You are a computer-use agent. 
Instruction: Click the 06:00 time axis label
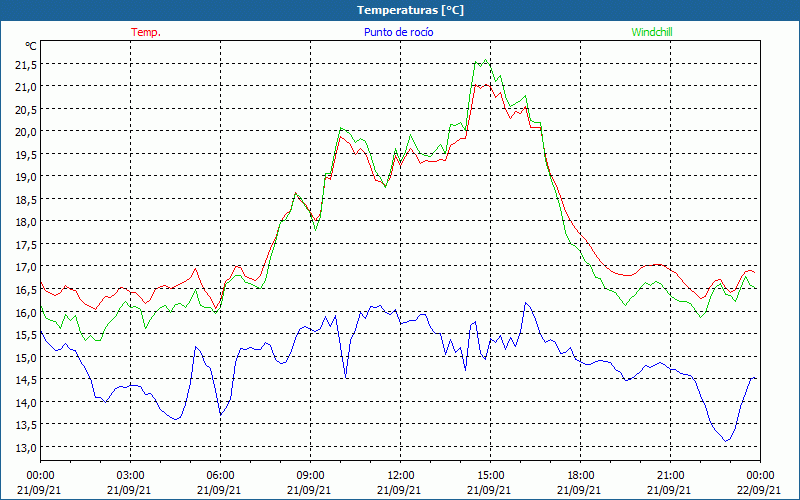tap(220, 476)
